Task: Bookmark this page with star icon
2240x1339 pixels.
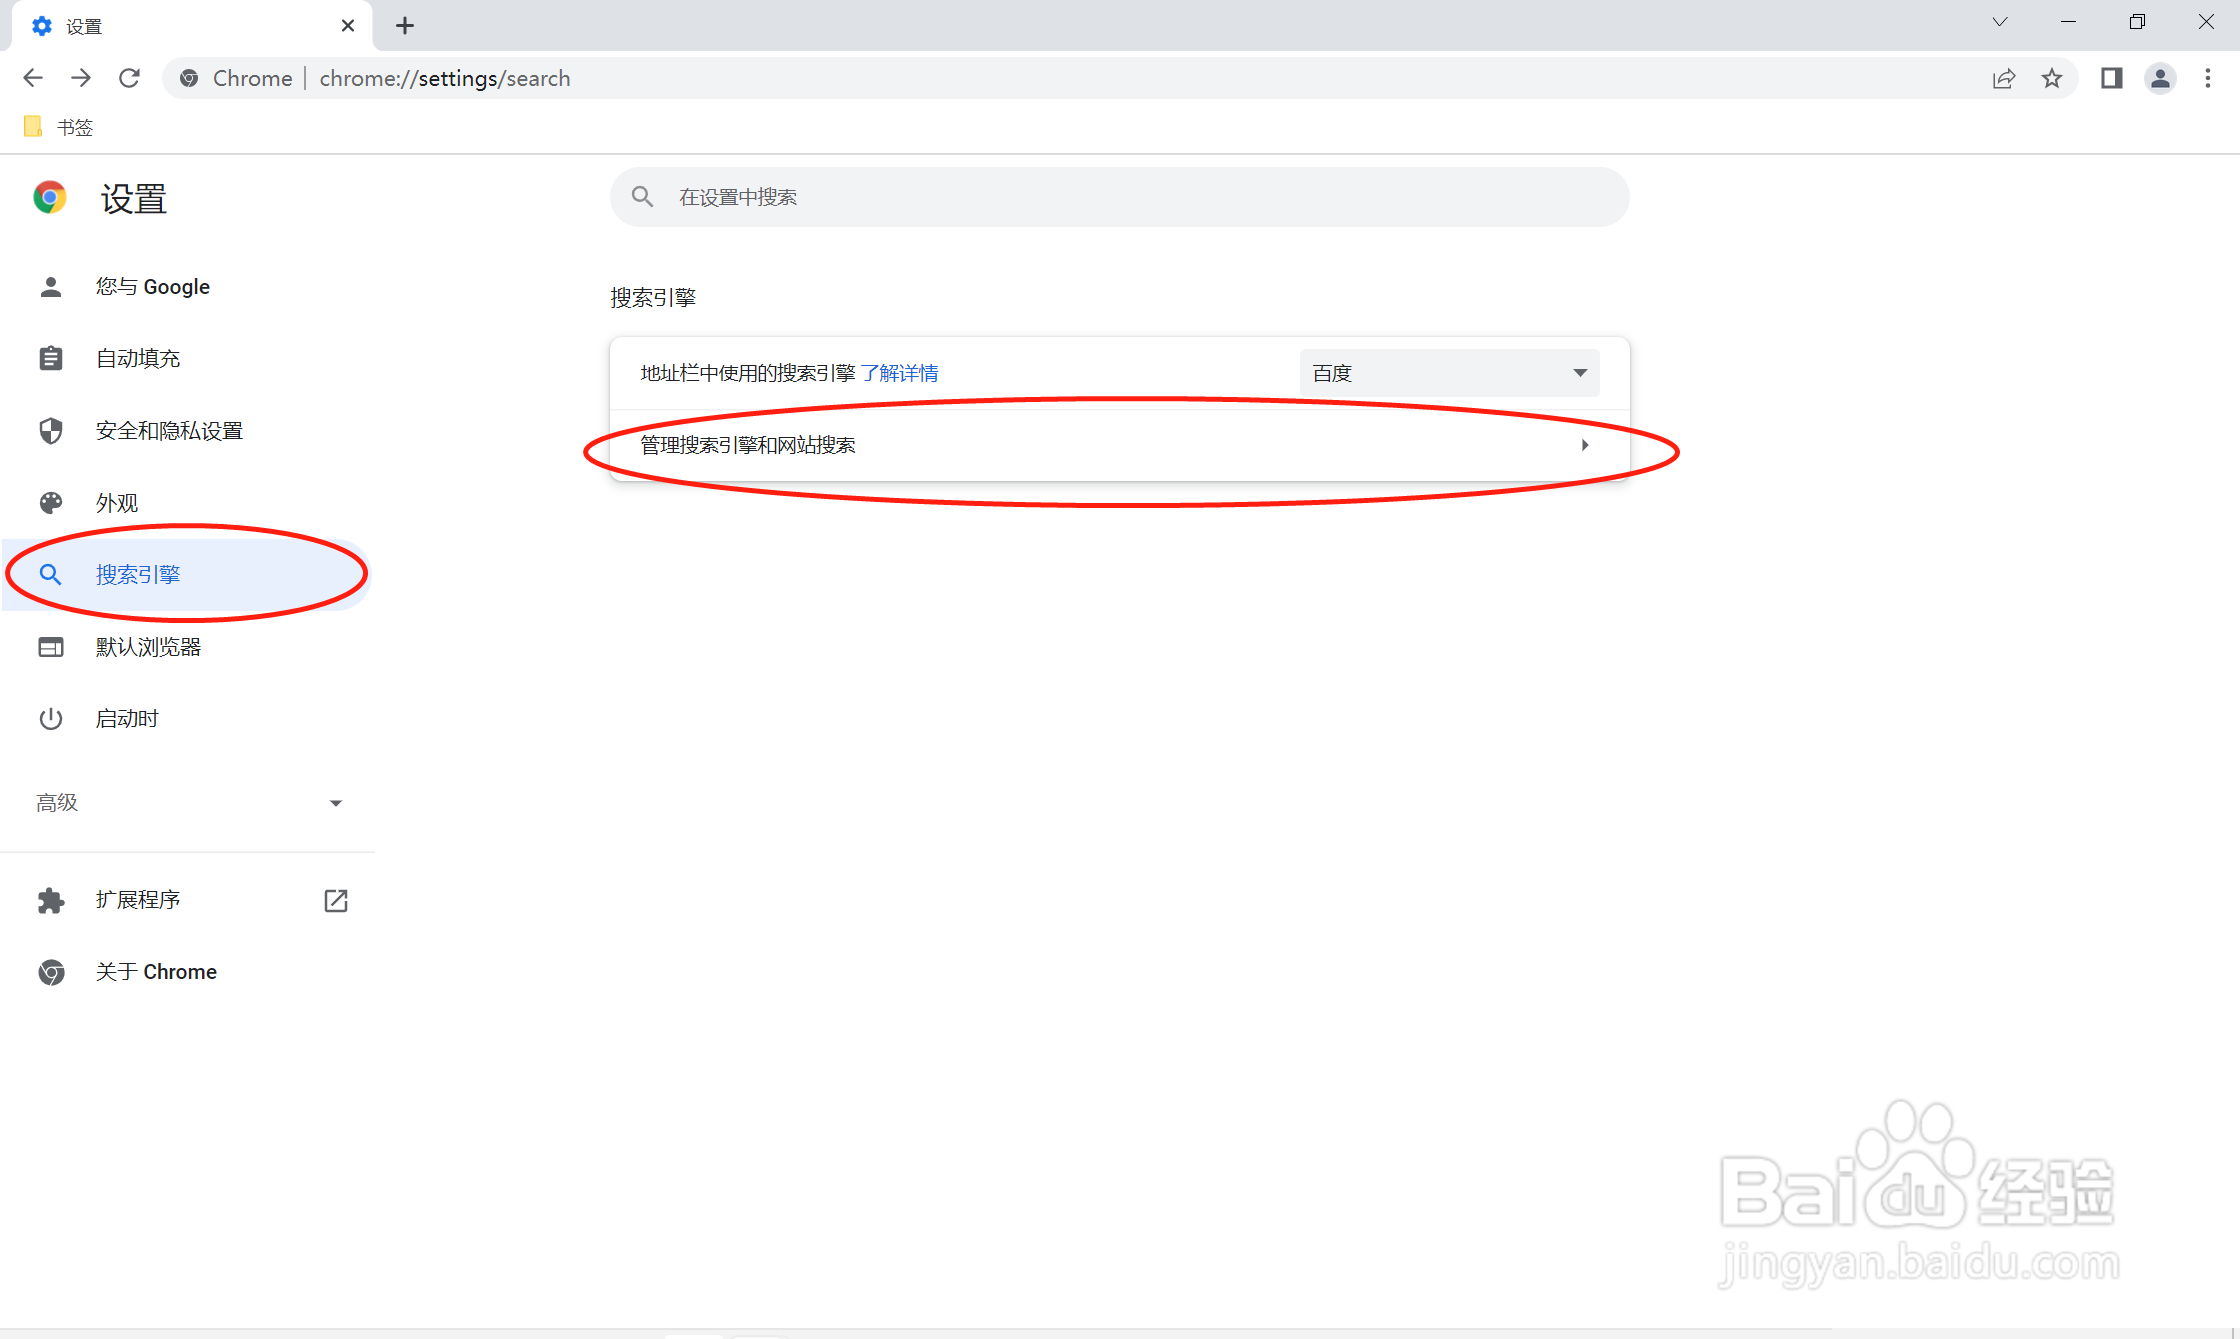Action: pos(2052,78)
